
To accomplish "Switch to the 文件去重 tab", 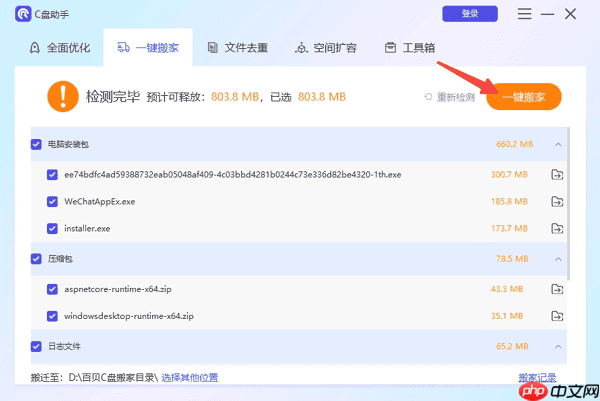I will coord(238,48).
